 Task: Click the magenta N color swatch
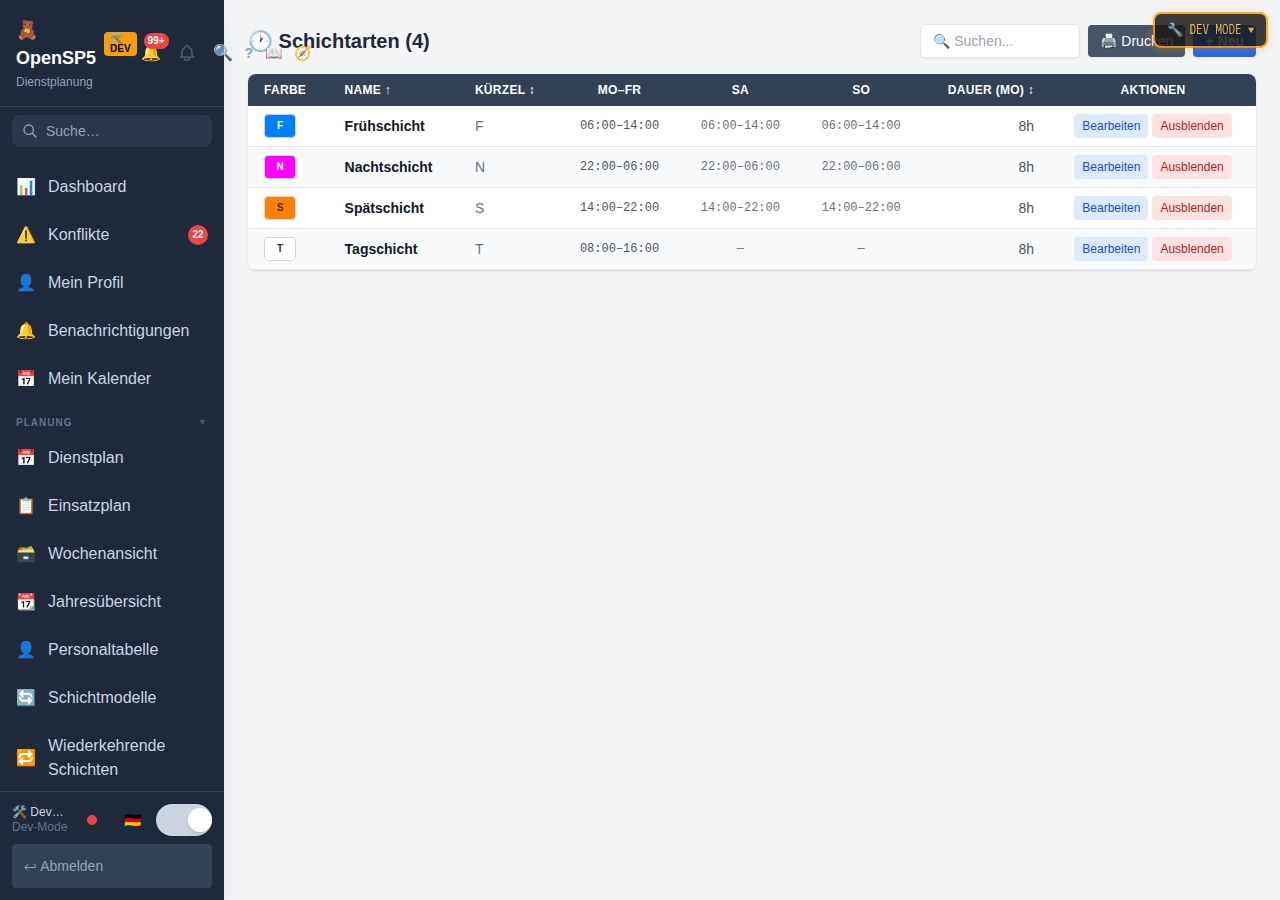click(x=280, y=167)
